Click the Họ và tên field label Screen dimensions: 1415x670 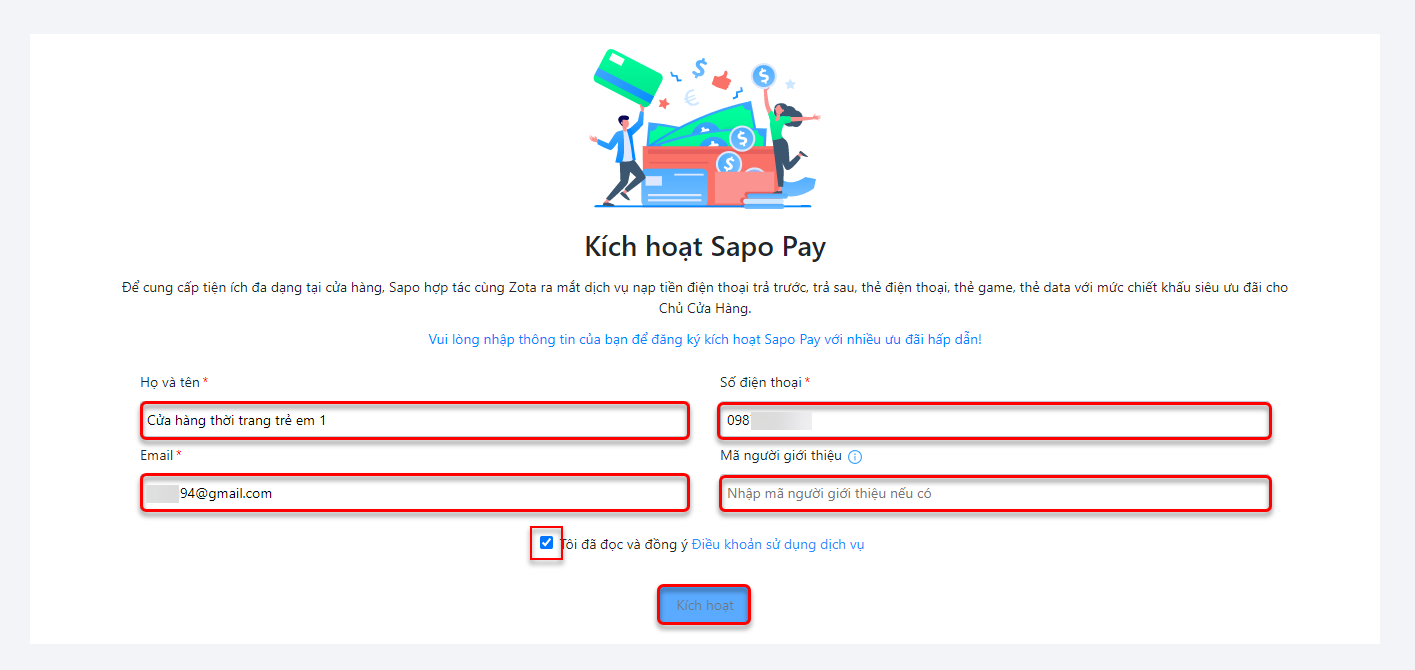coord(170,383)
